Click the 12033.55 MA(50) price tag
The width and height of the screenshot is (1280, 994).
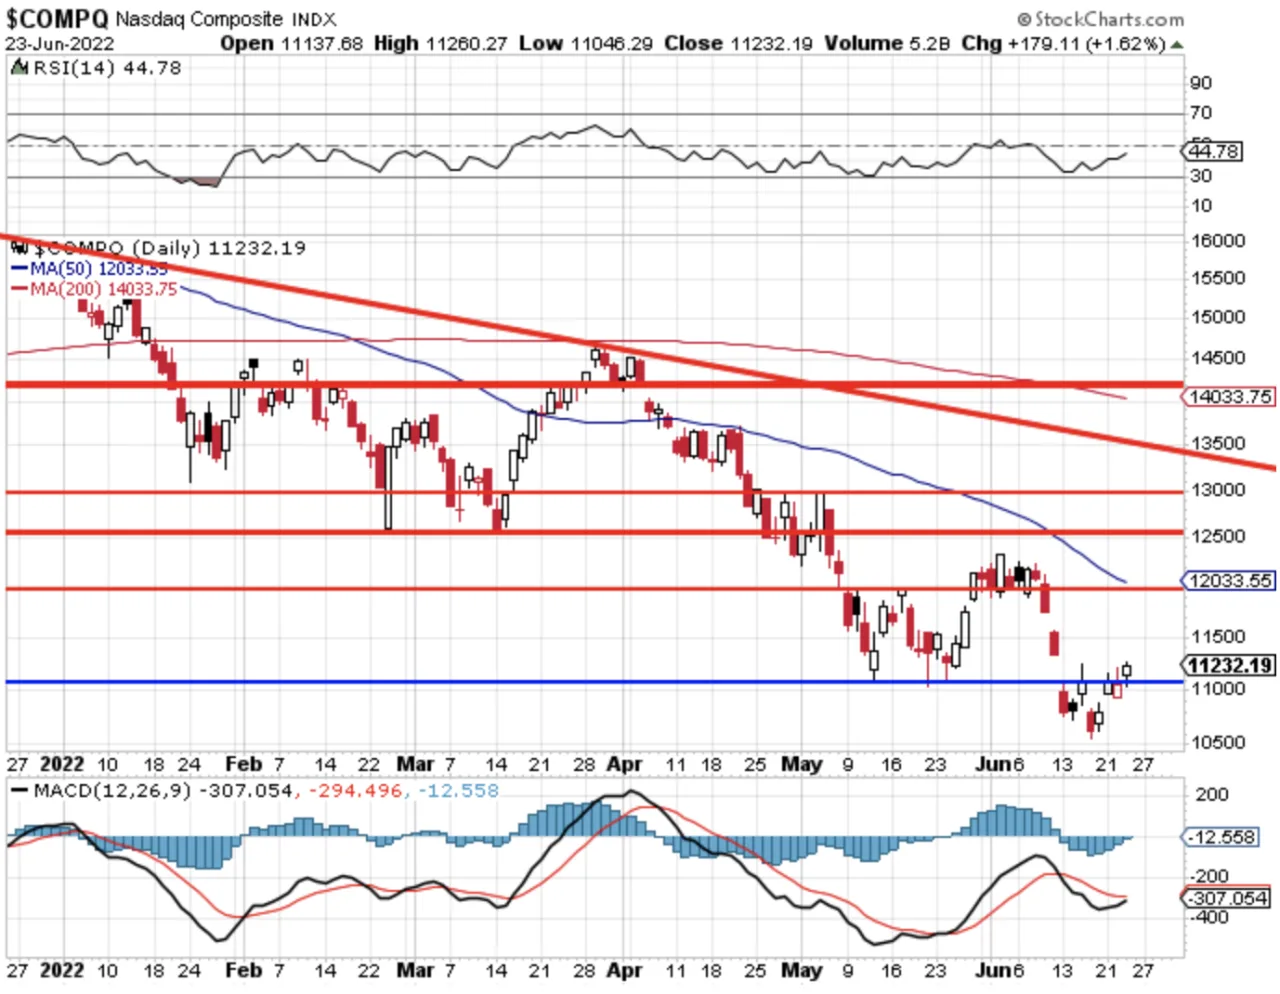pos(1228,580)
